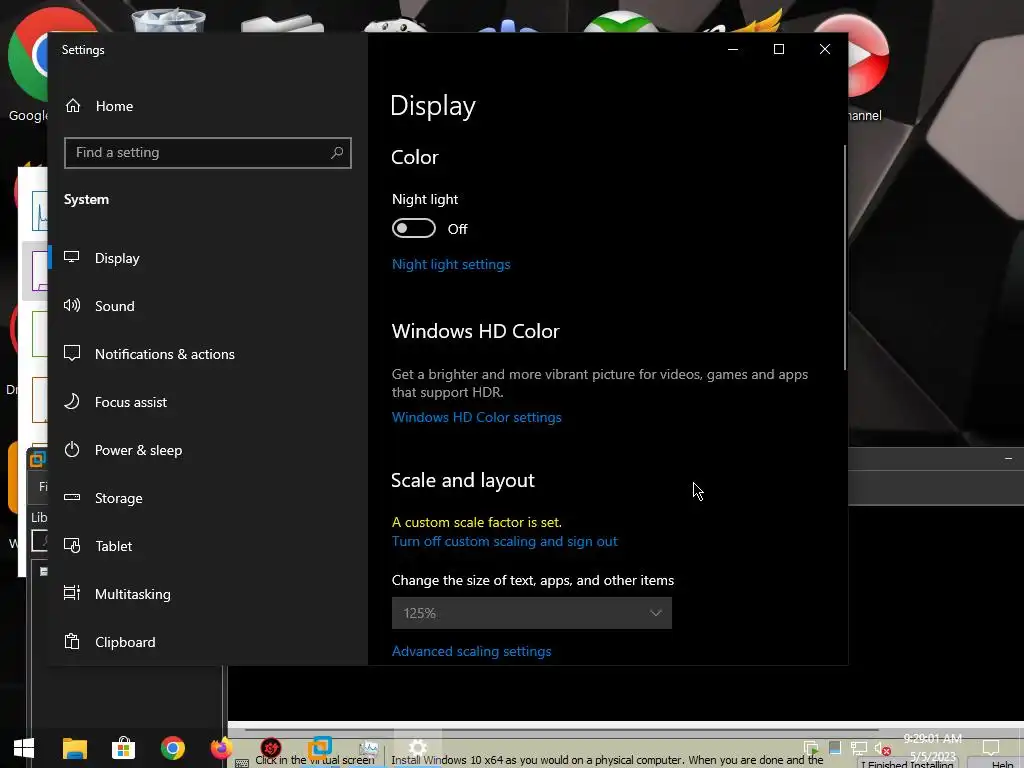Open the Google Chrome desktop shortcut
The height and width of the screenshot is (768, 1024).
[29, 65]
